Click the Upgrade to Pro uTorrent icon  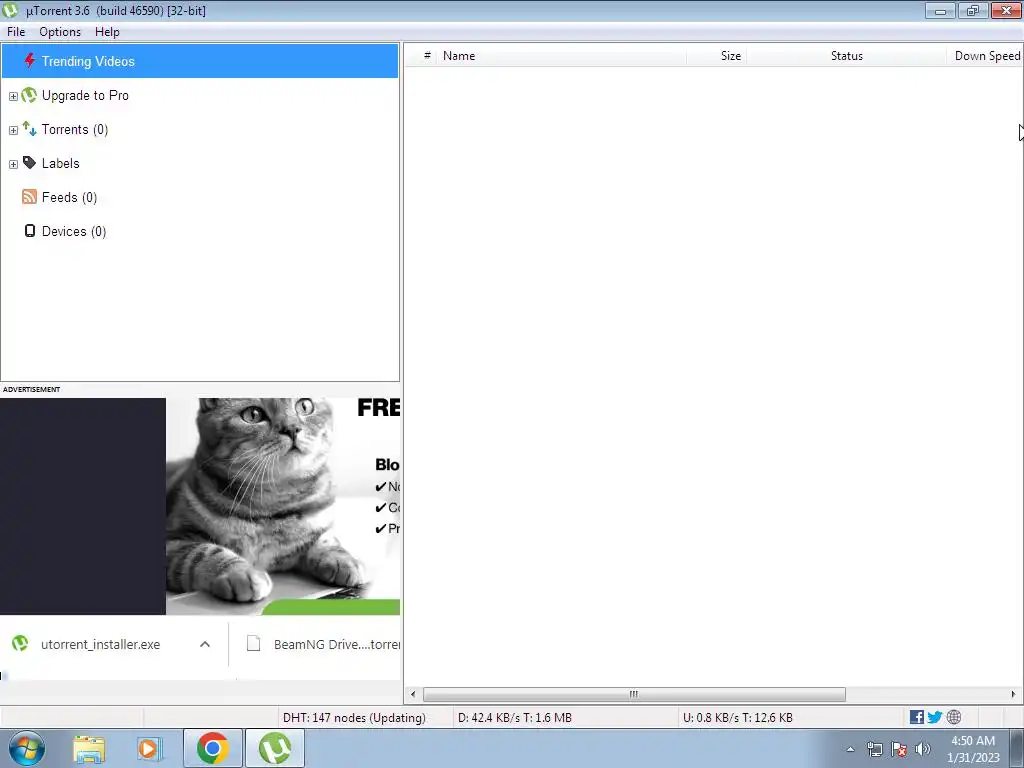point(29,95)
